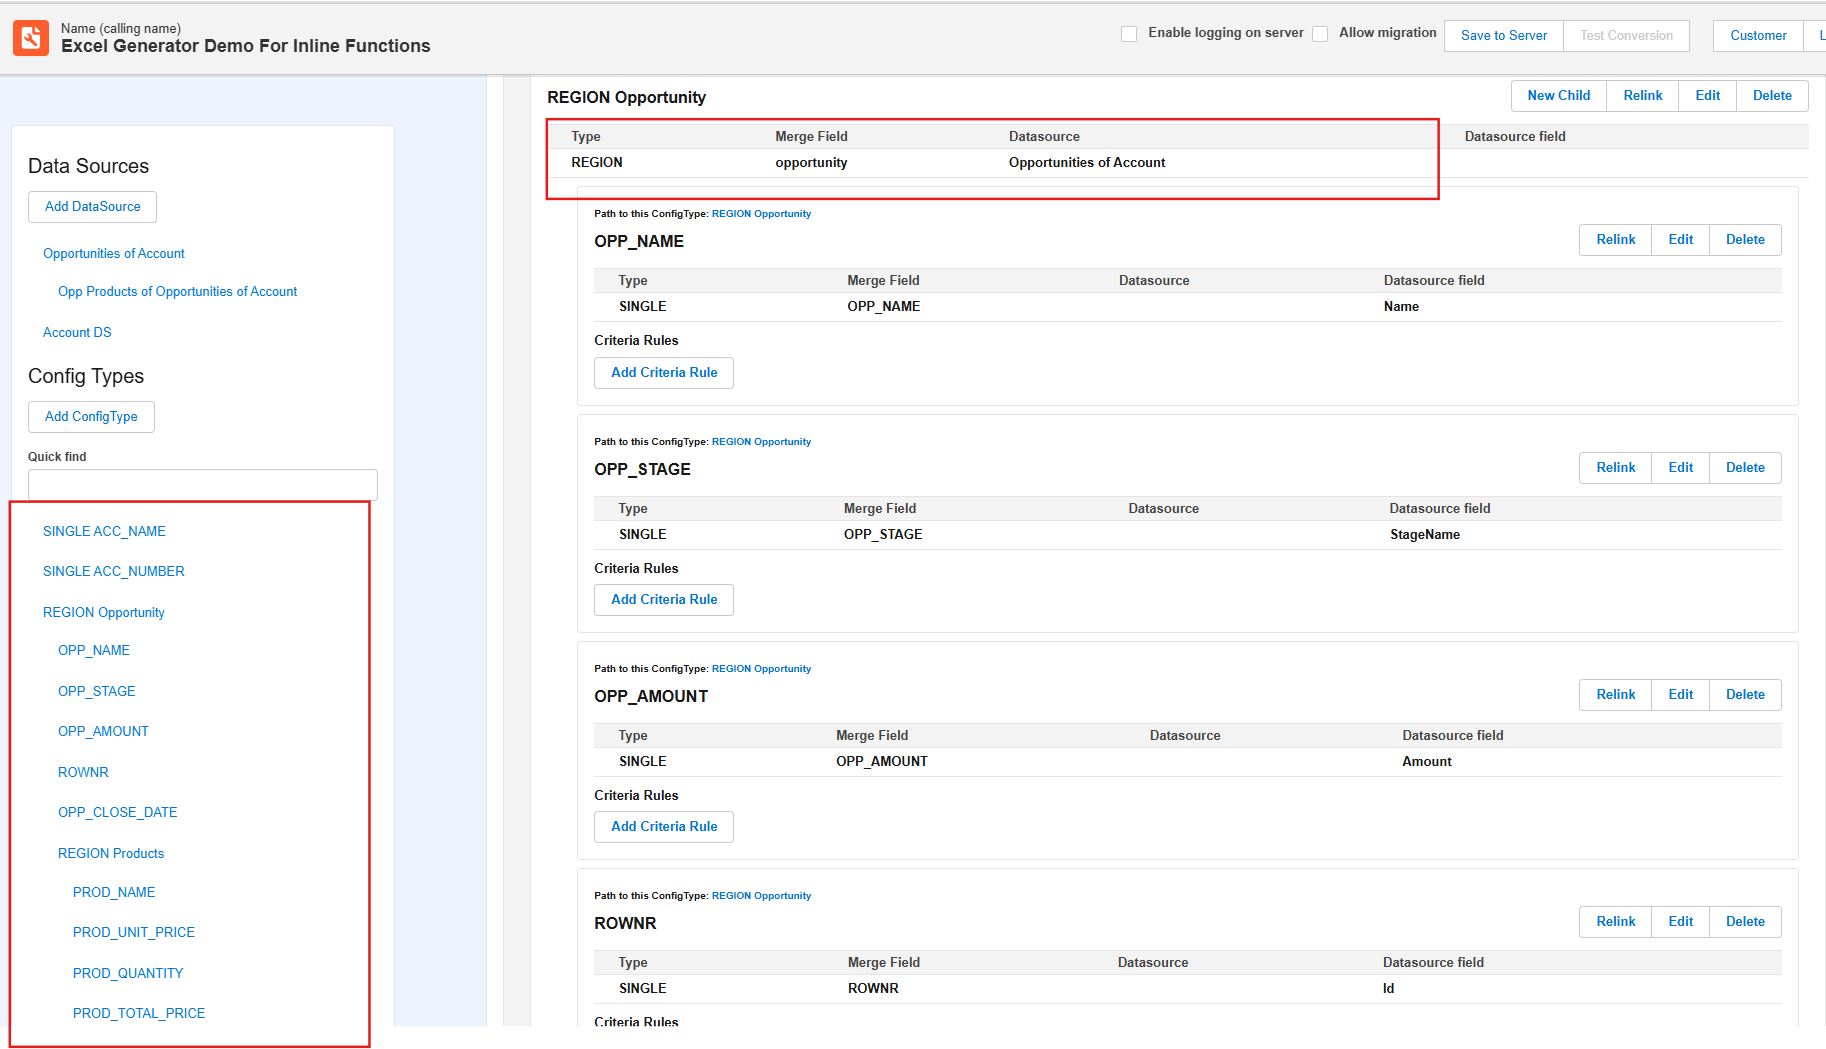
Task: Open Opportunities of Account data source
Action: pyautogui.click(x=114, y=254)
